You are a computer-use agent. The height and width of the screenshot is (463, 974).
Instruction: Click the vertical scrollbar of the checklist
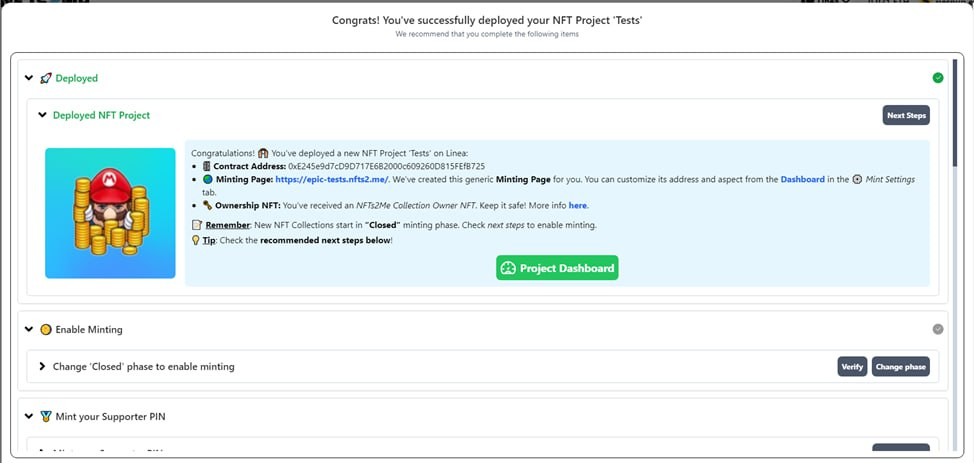coord(955,112)
